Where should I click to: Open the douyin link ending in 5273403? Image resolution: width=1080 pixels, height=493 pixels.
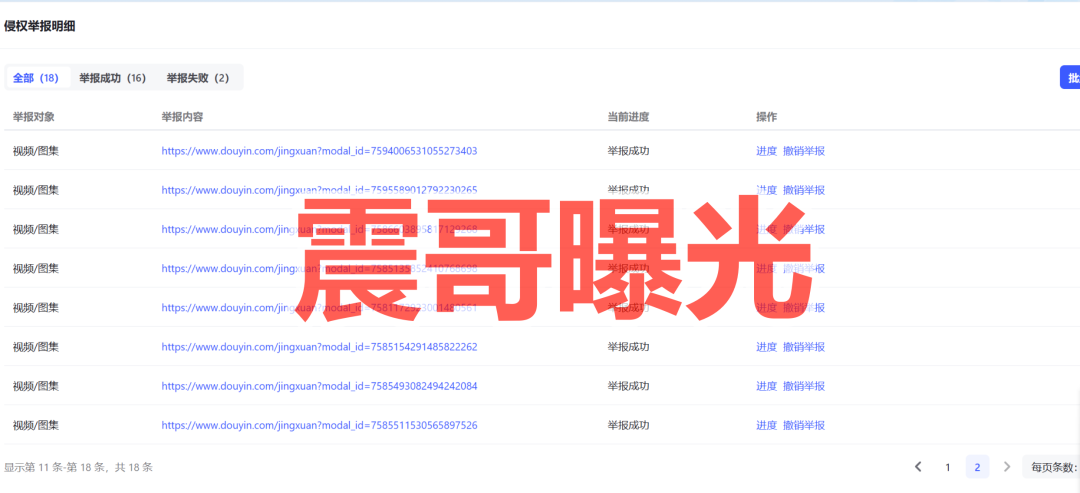[319, 151]
